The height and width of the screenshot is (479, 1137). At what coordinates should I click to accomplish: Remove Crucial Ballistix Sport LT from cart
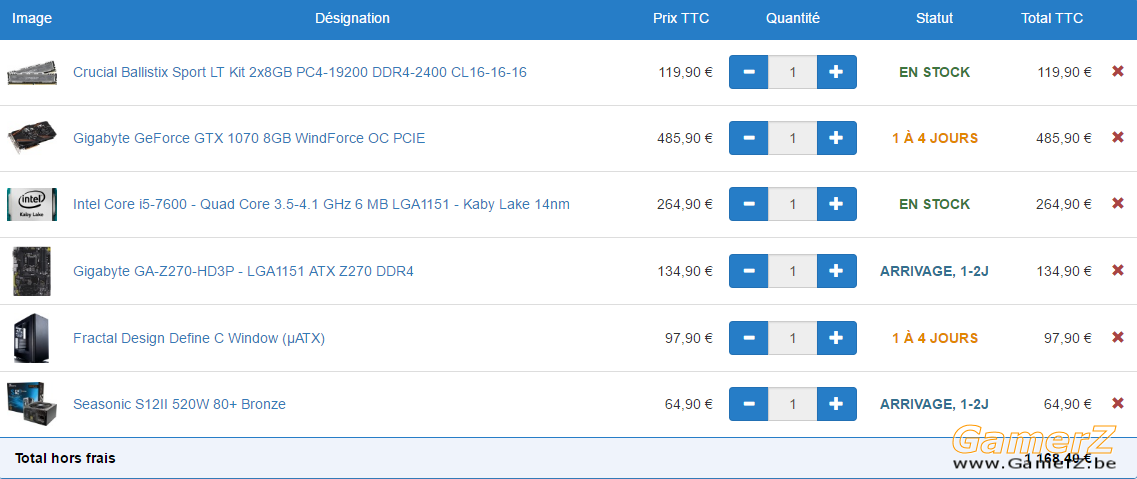point(1117,71)
